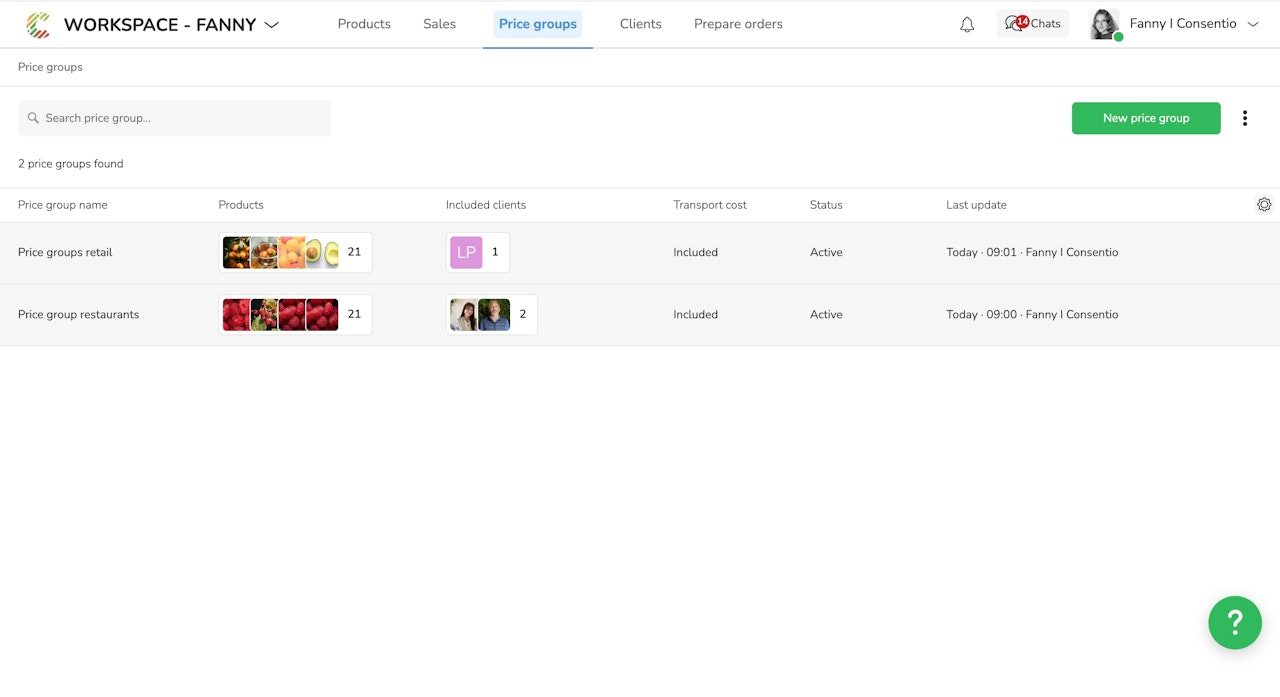Expand the Fanny I Consentio account menu
This screenshot has height=697, width=1280.
1252,24
